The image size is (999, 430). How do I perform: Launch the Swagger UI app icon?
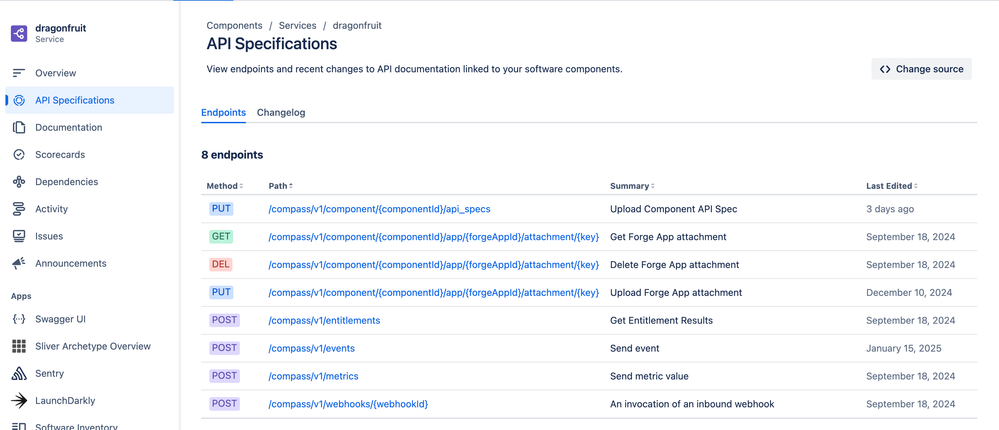tap(19, 319)
